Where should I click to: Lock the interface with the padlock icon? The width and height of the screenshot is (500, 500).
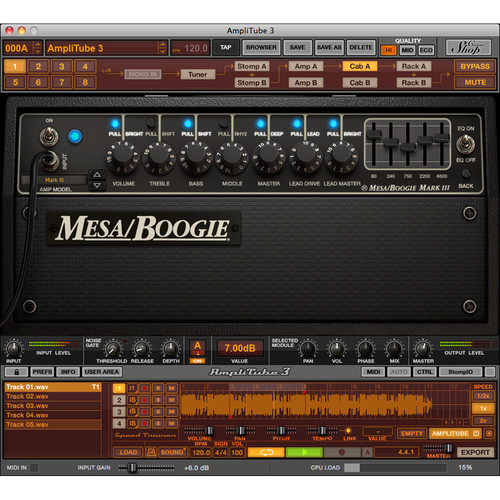16,372
